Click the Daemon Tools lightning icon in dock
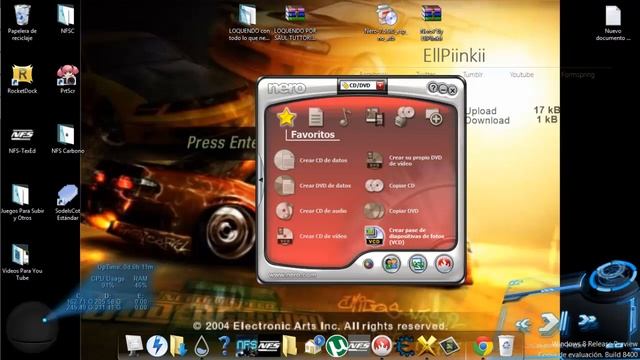The height and width of the screenshot is (360, 640). (157, 346)
